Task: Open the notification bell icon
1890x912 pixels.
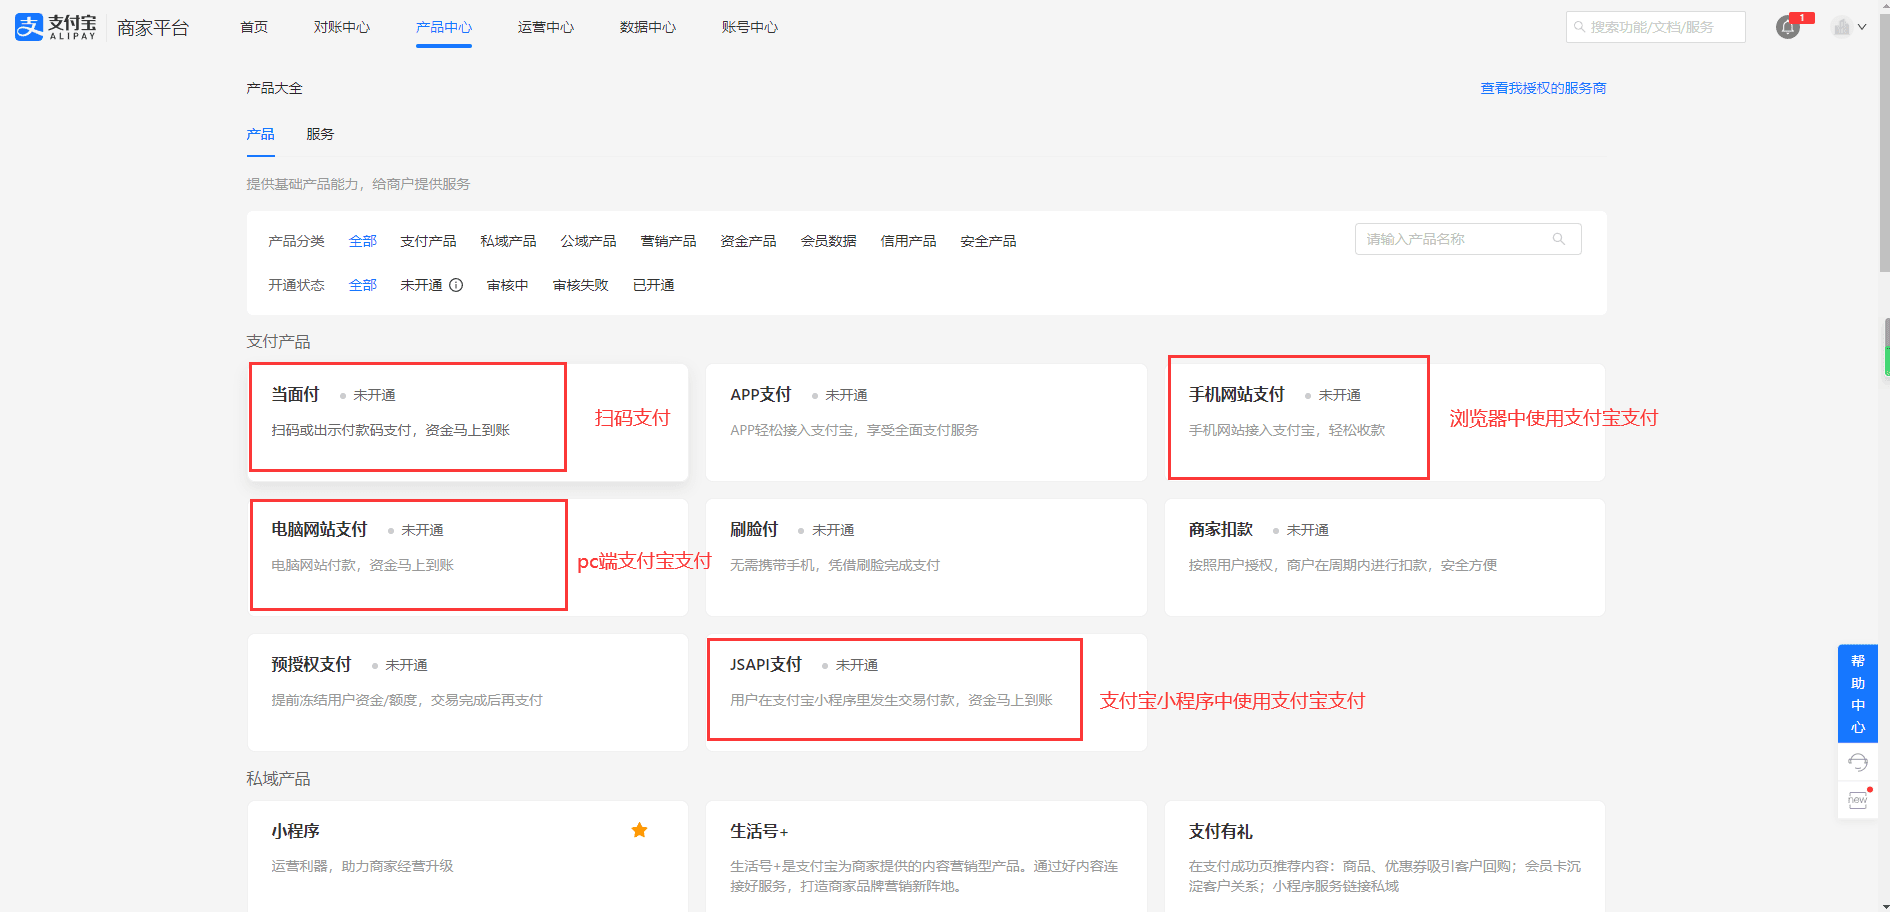Action: (x=1787, y=28)
